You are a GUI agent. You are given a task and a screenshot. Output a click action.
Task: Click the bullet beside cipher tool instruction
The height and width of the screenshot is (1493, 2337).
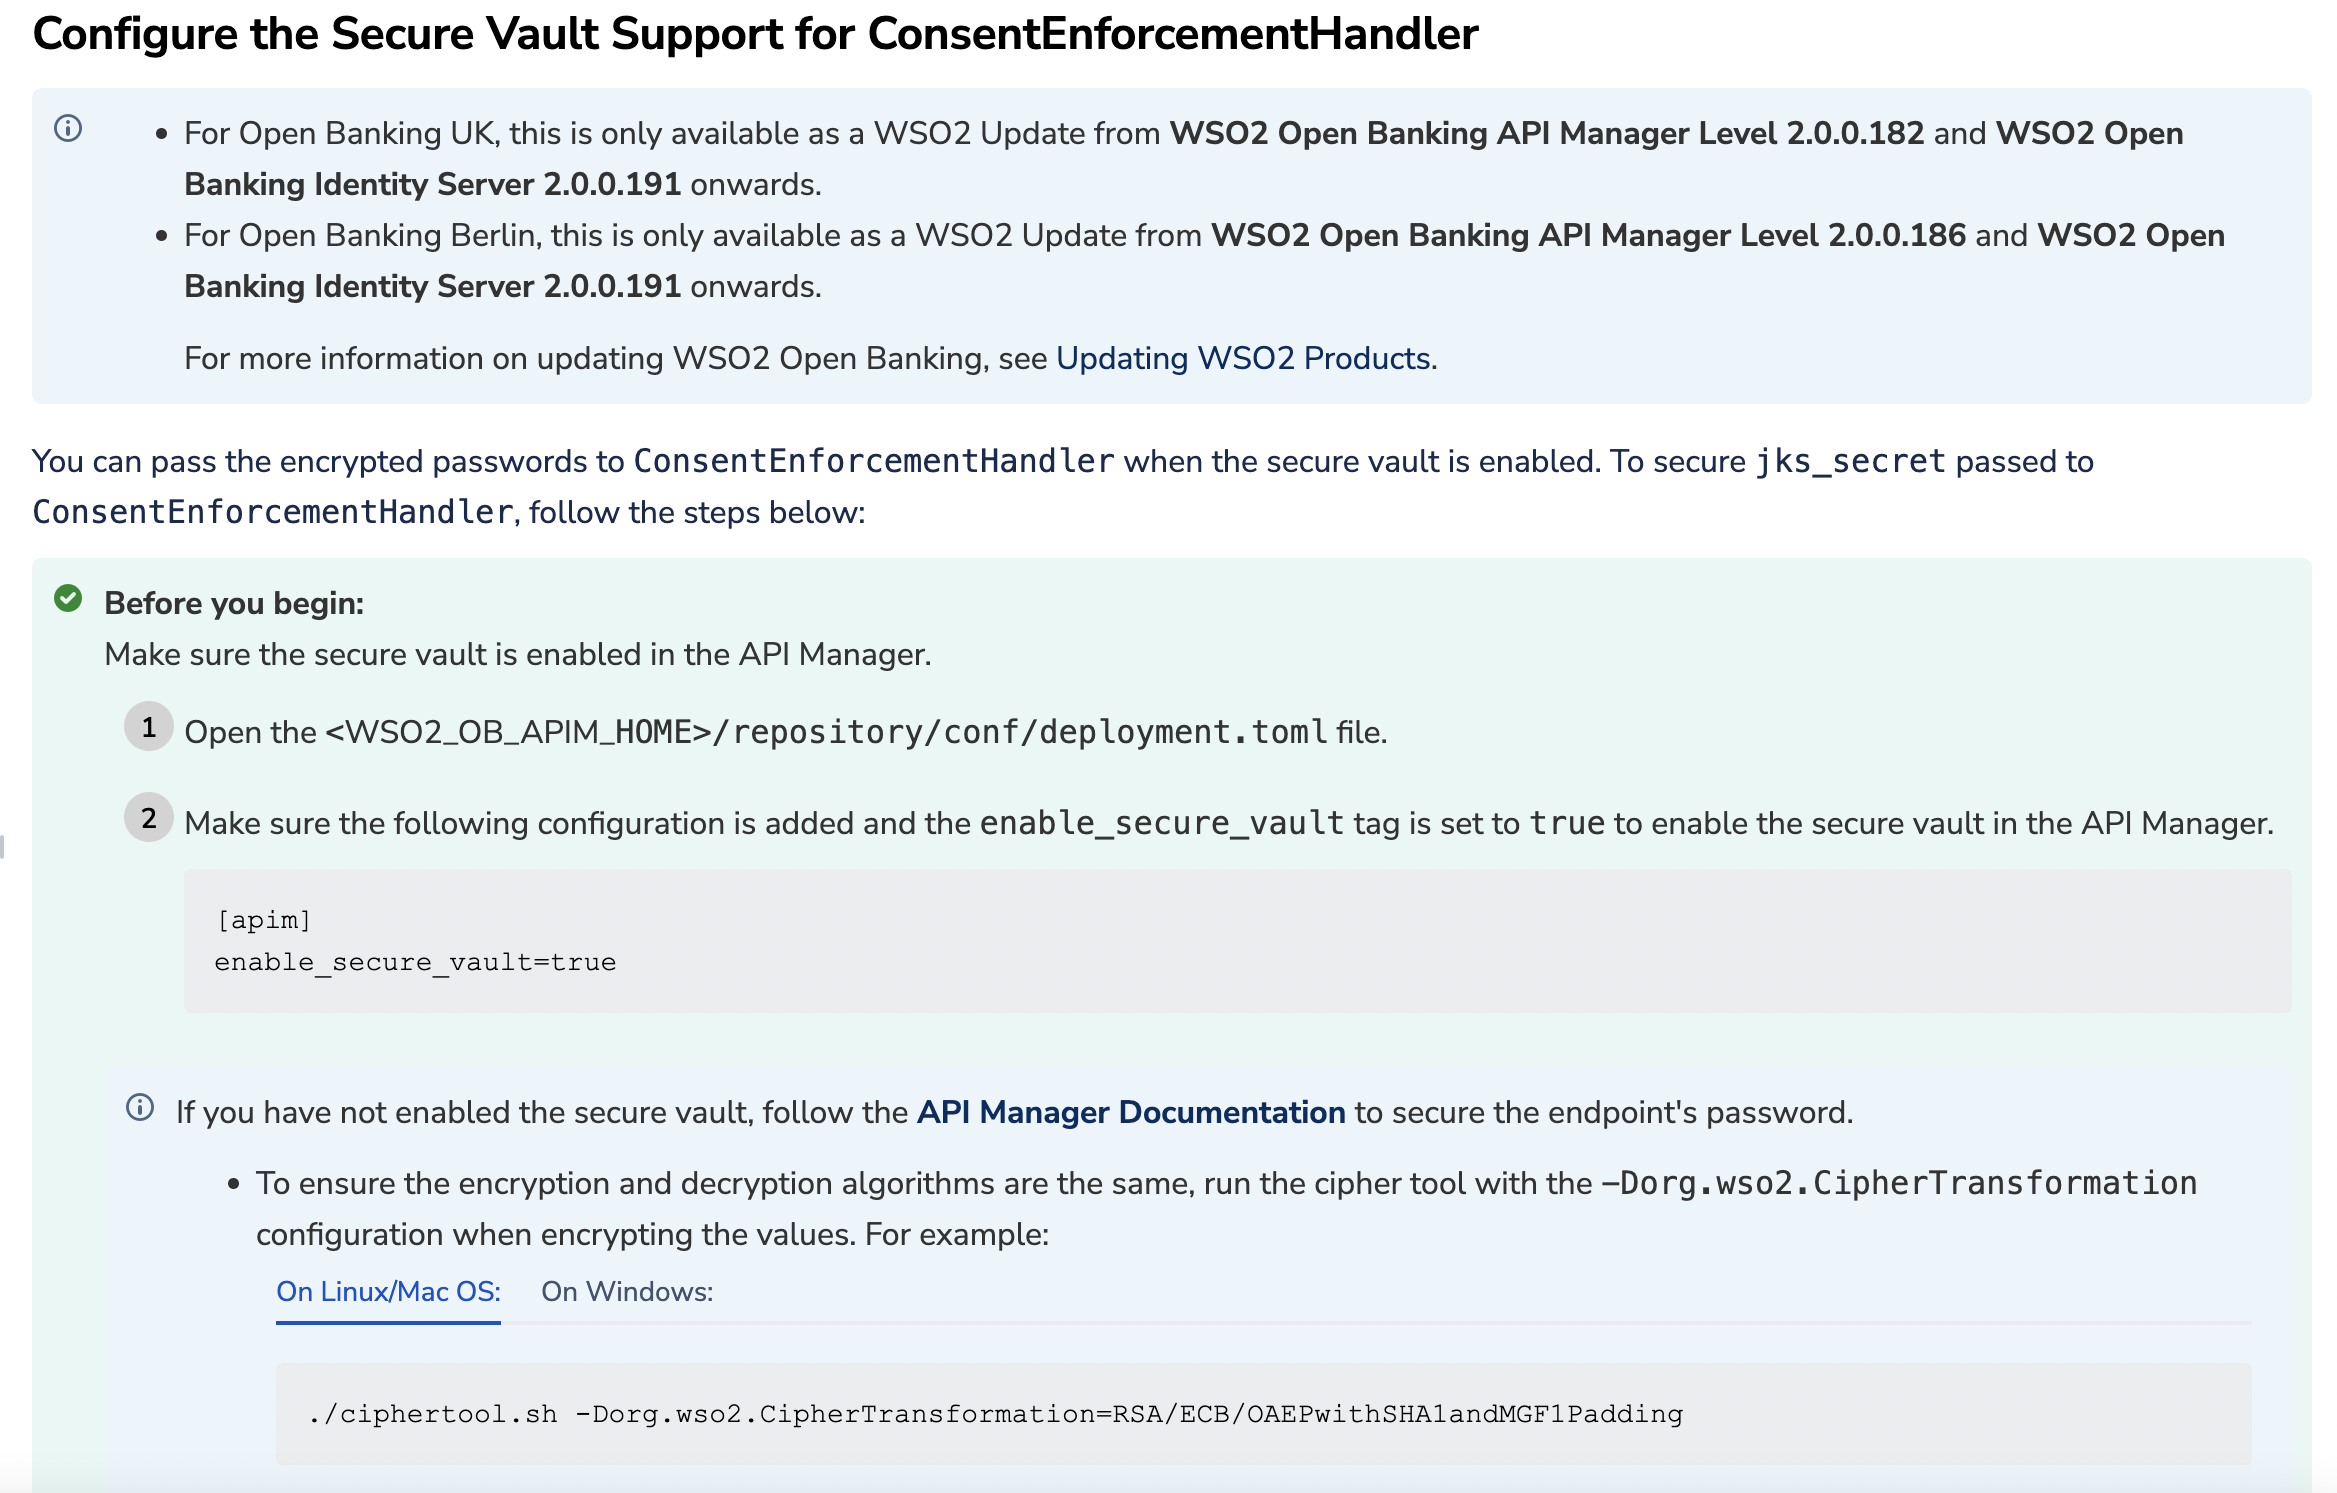235,1183
